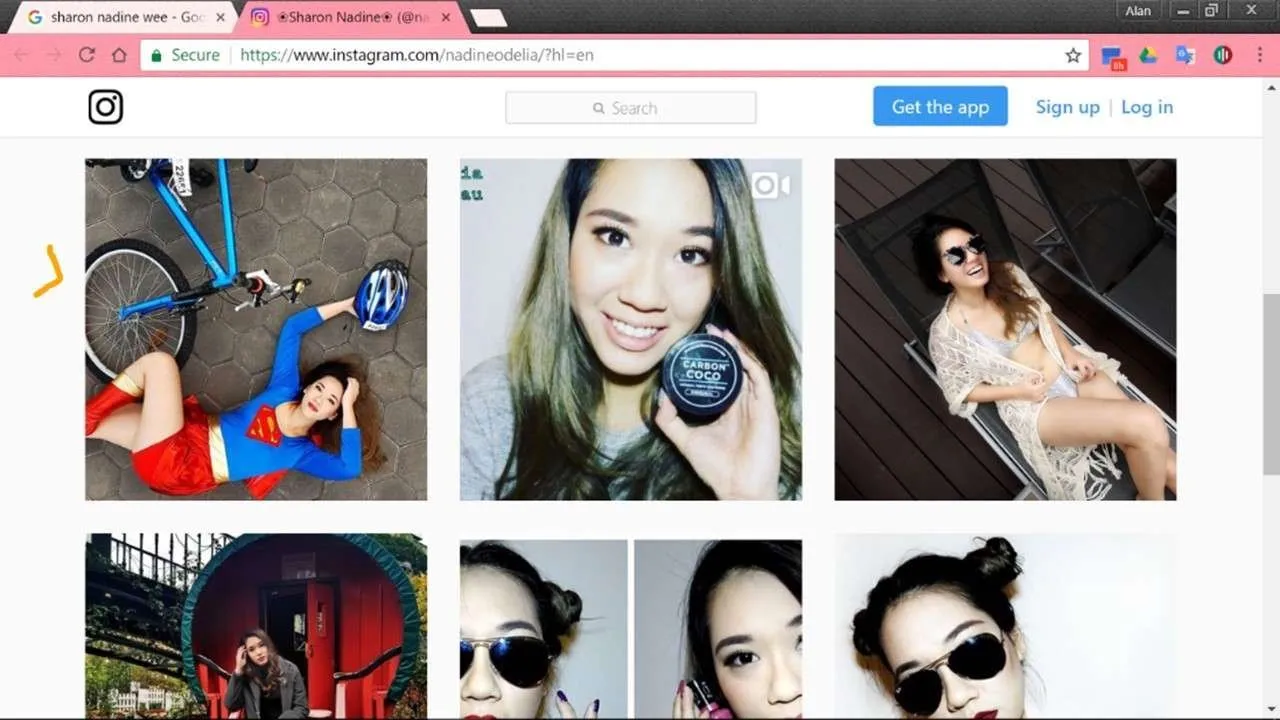Open the Superman costume bicycle photo
The image size is (1280, 720).
click(256, 329)
